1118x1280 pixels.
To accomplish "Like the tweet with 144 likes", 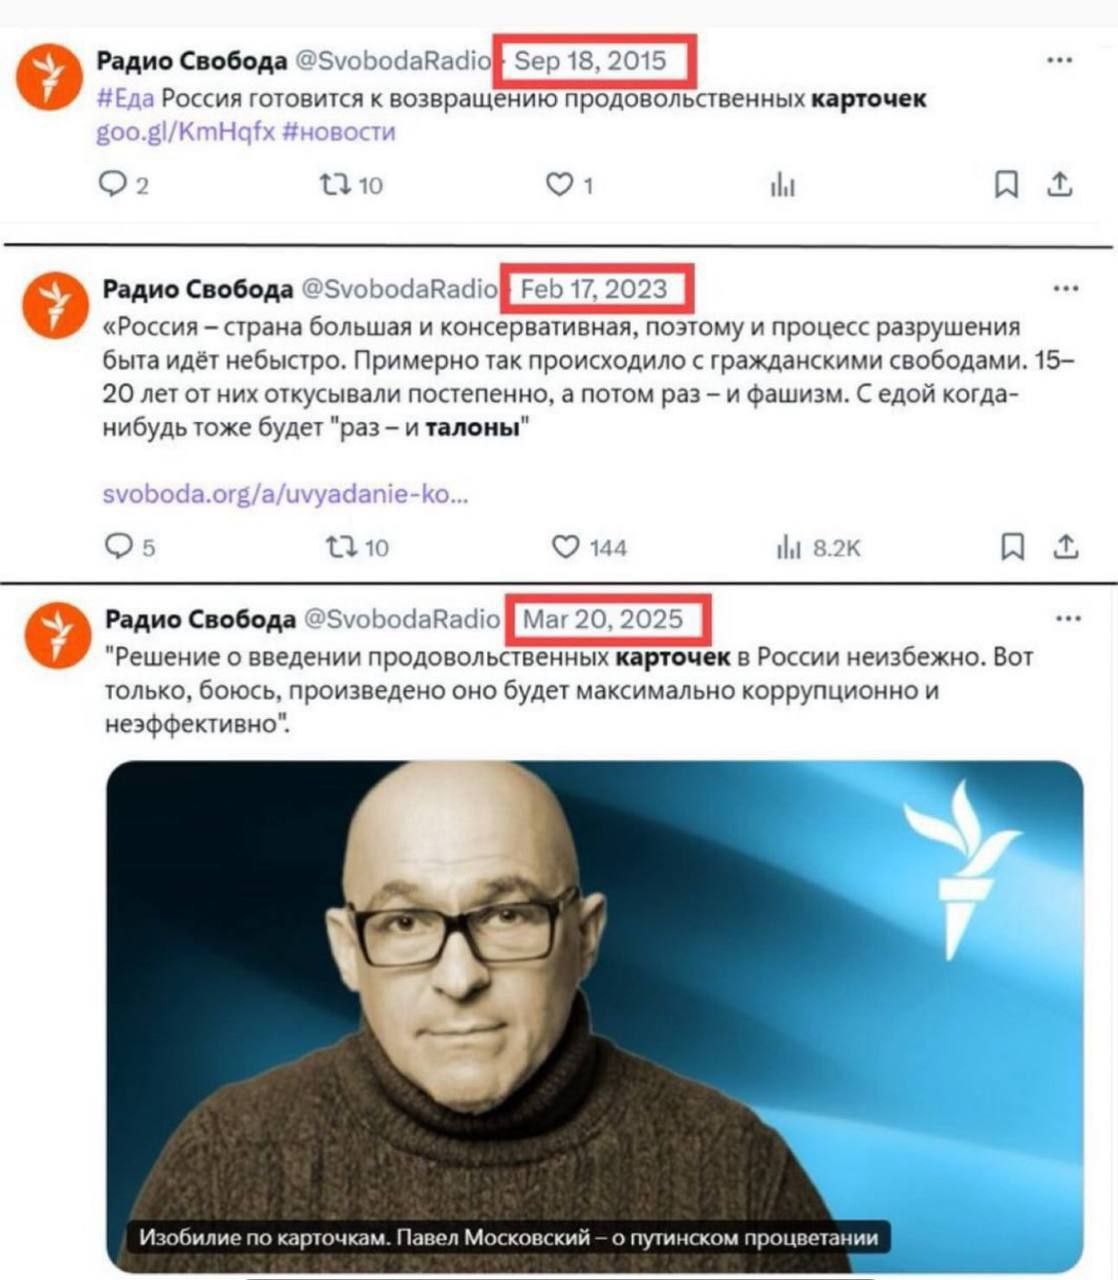I will point(566,546).
